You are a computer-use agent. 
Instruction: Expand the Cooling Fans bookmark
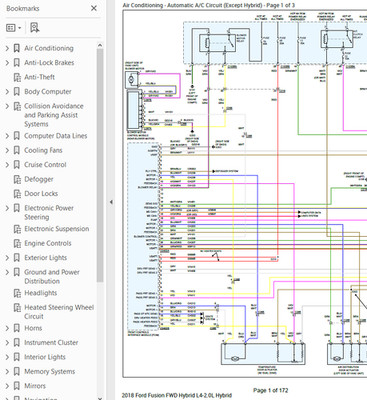[7, 150]
